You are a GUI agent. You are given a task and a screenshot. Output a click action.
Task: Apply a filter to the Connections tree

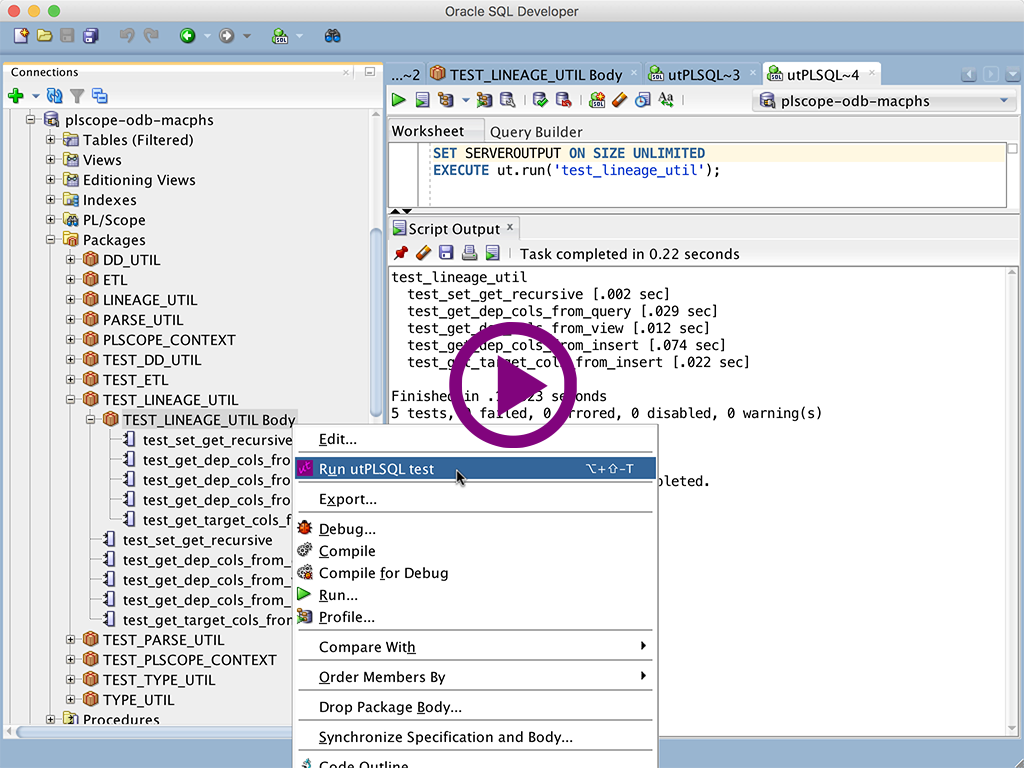coord(75,95)
